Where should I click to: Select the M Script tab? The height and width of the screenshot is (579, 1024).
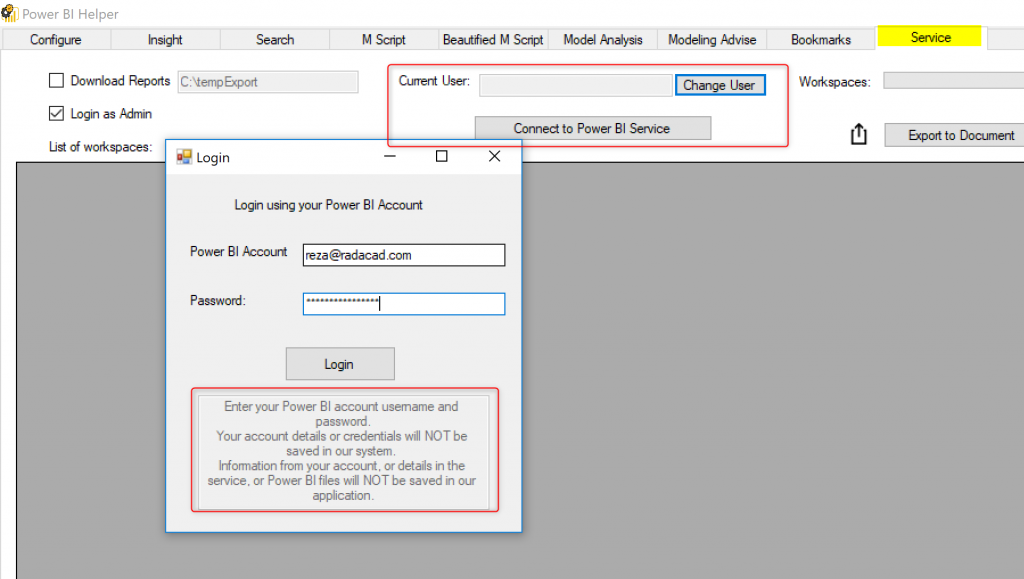point(384,39)
